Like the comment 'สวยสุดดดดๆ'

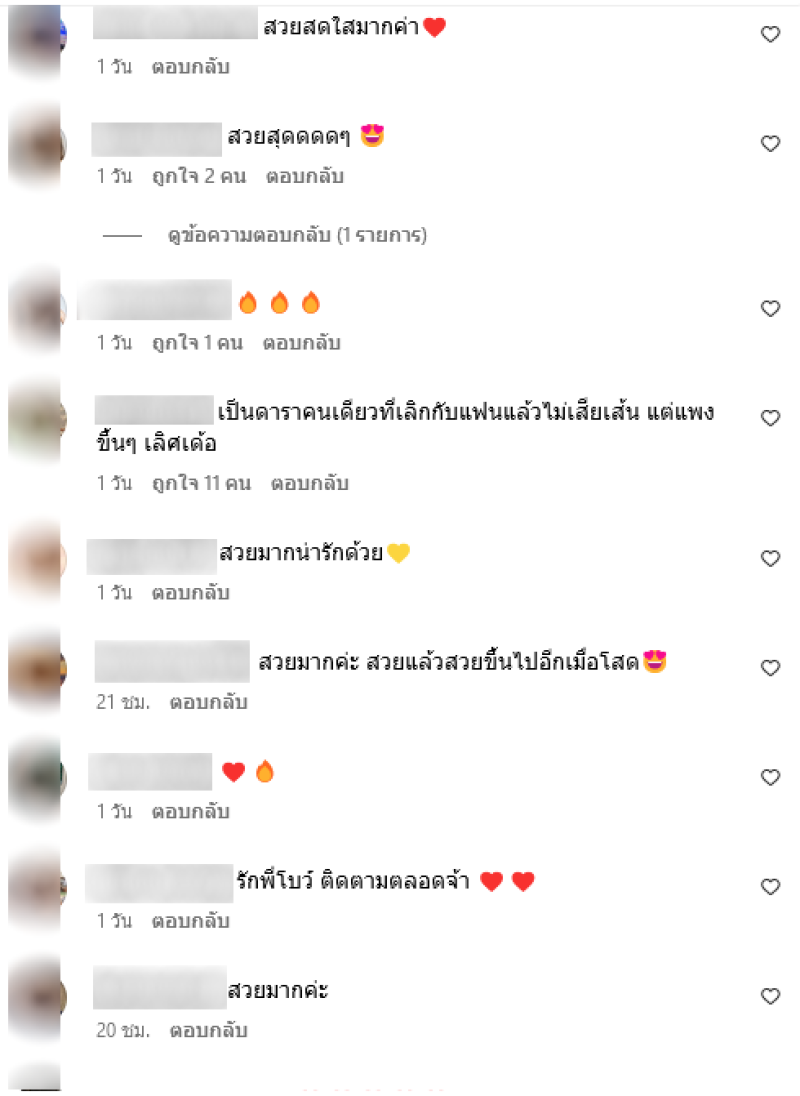(x=770, y=143)
